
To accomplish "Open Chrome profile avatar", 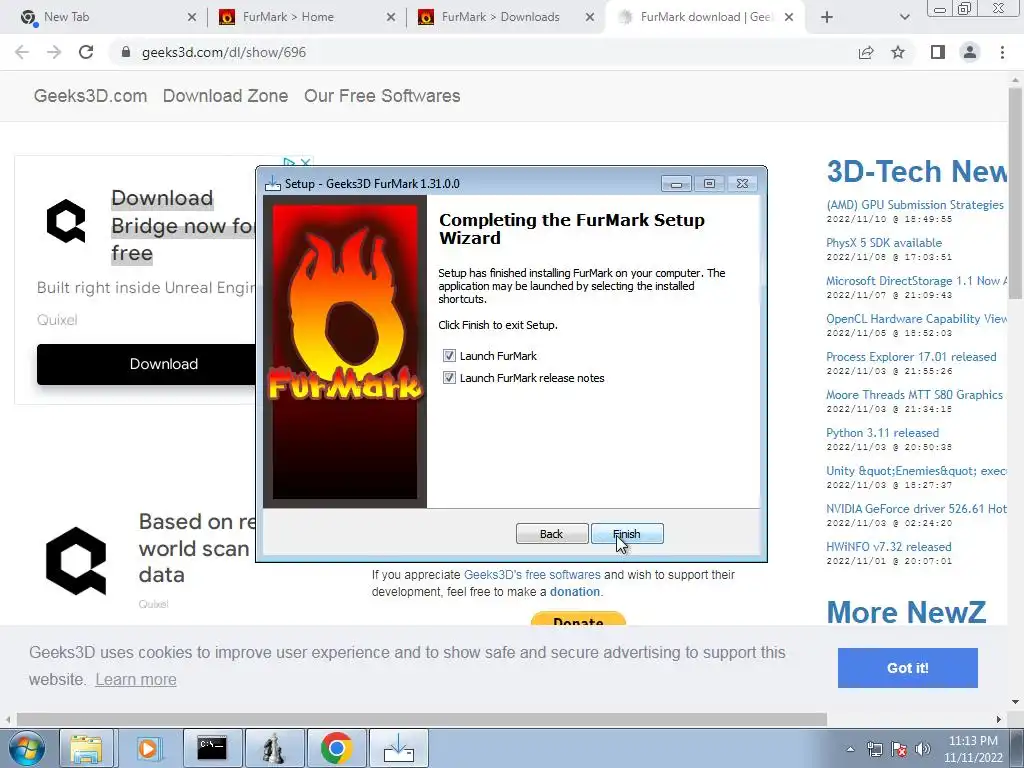I will 970,52.
